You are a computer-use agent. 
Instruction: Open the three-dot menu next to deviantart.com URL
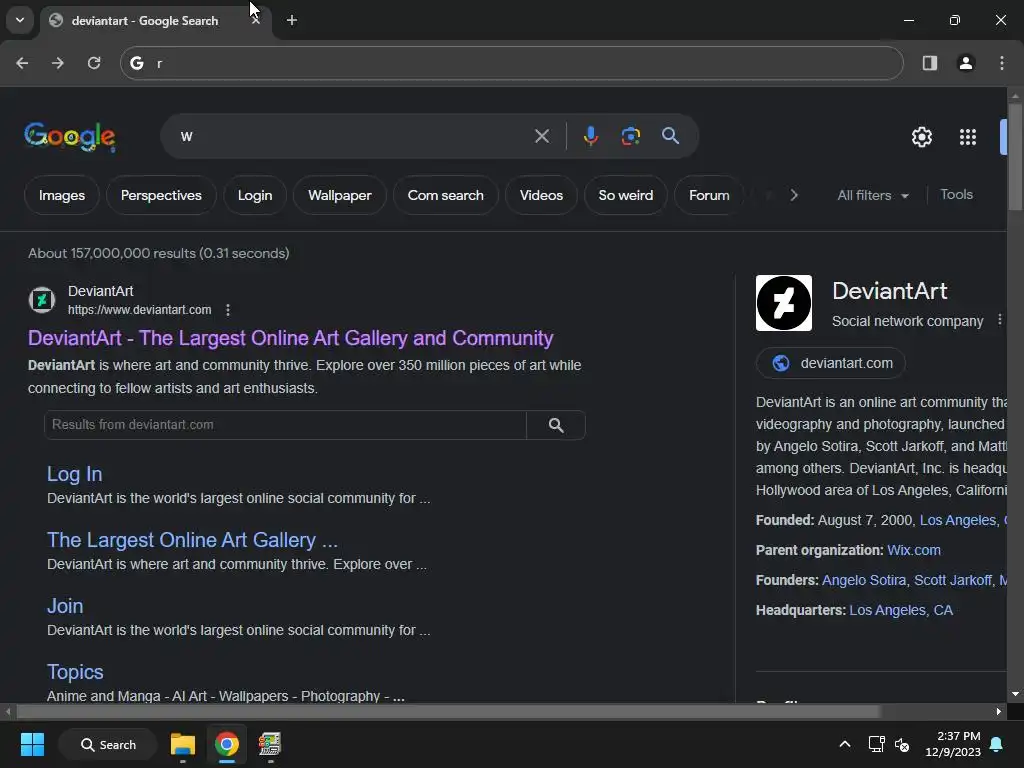click(x=227, y=310)
